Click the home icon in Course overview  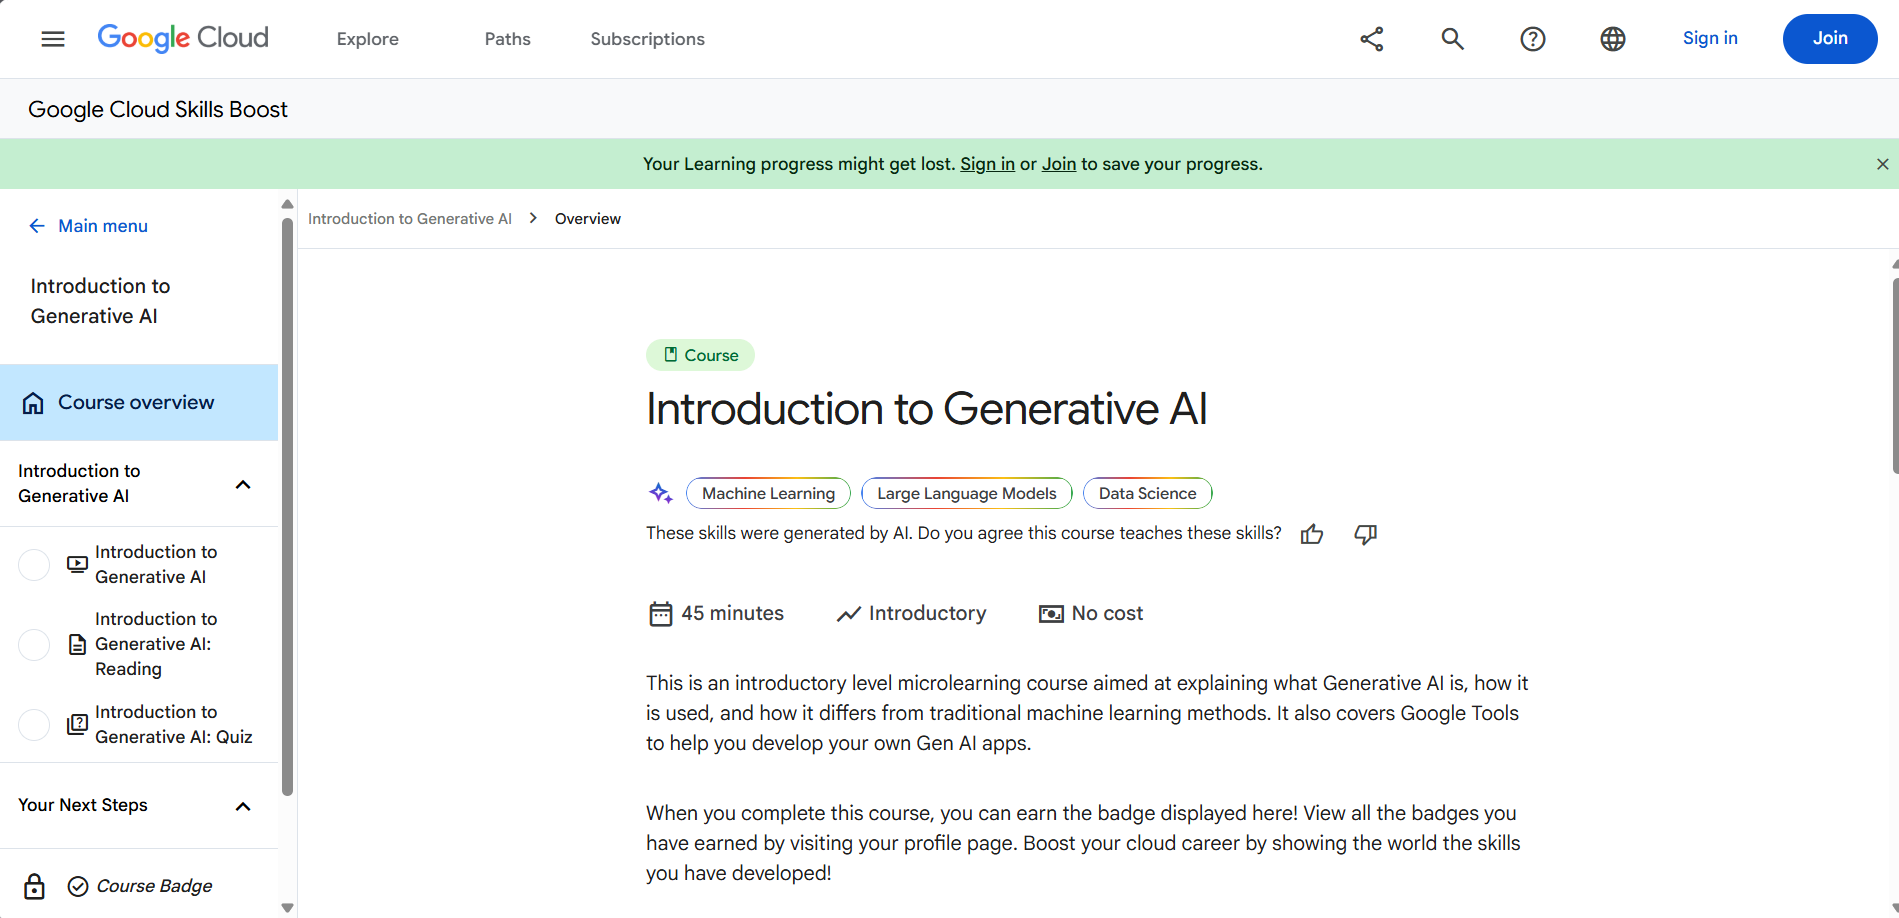33,403
